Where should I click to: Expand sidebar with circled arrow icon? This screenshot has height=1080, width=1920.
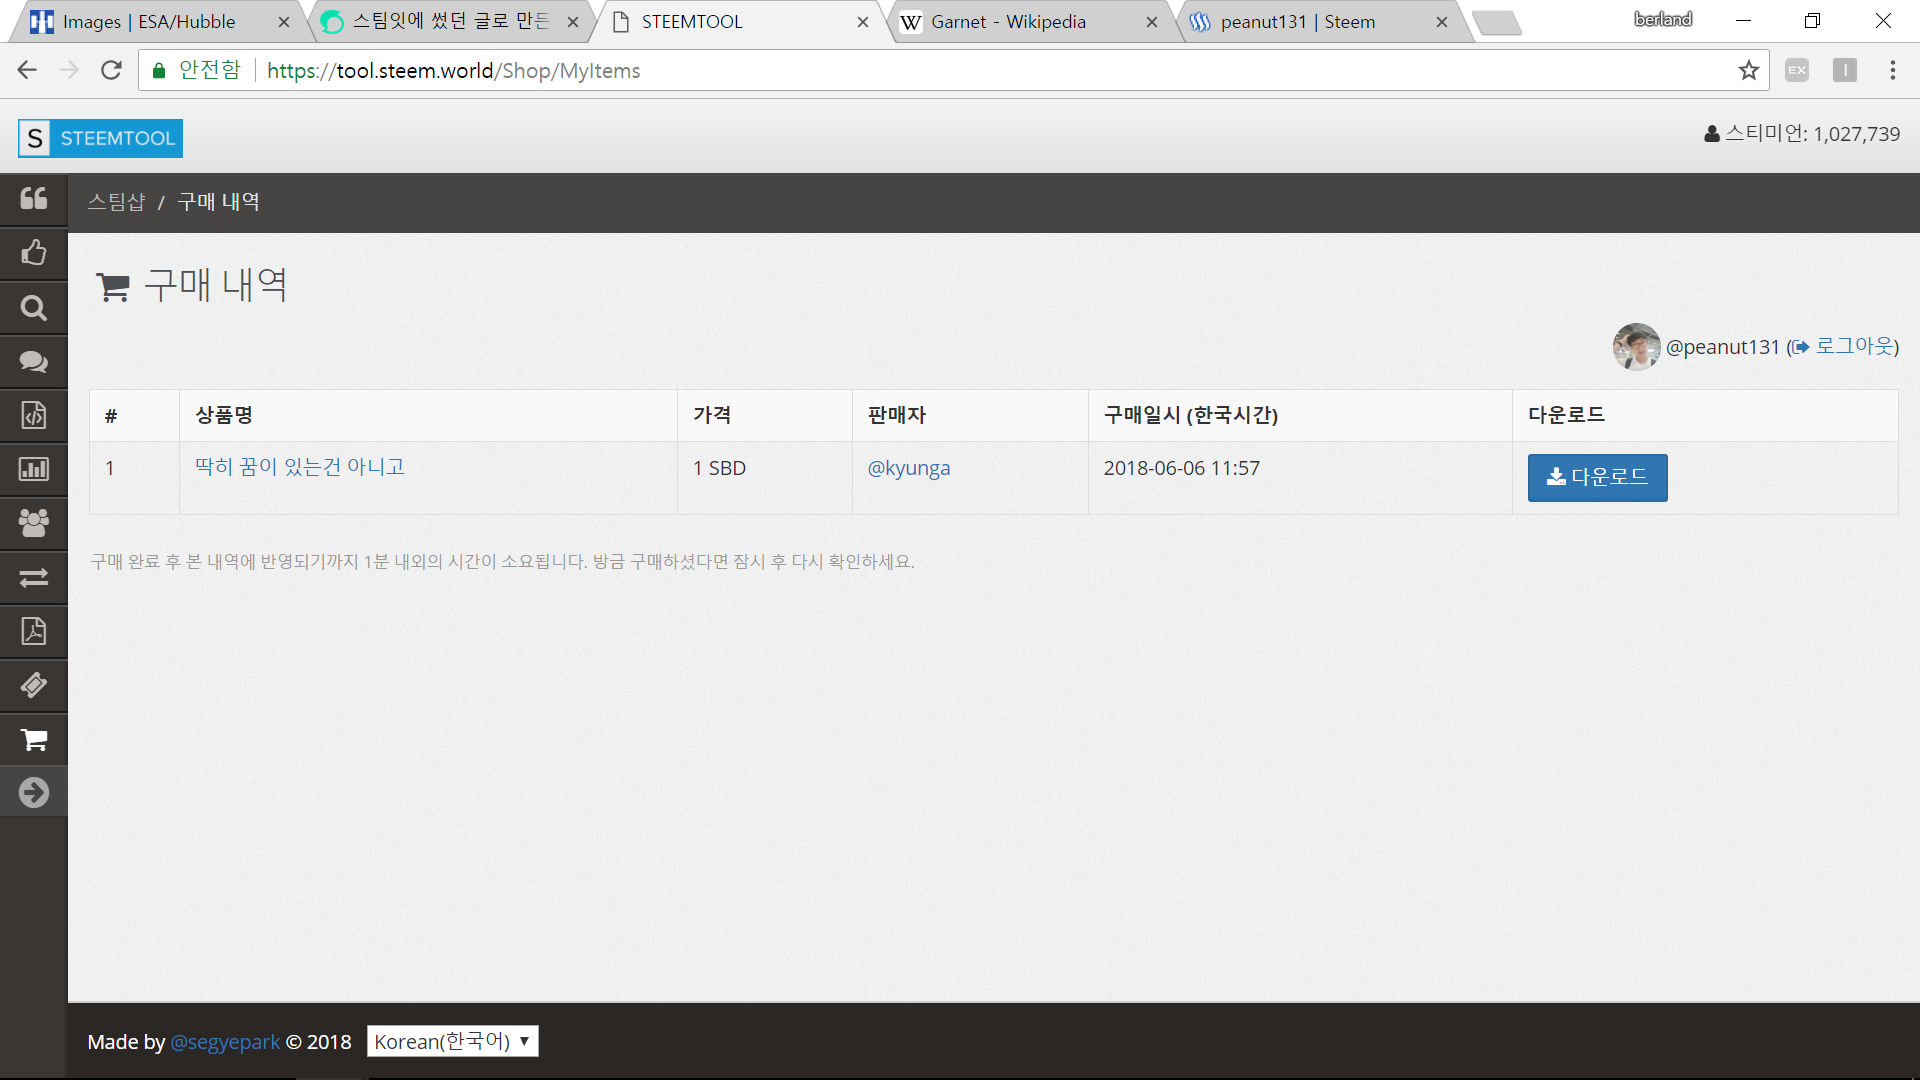click(33, 793)
